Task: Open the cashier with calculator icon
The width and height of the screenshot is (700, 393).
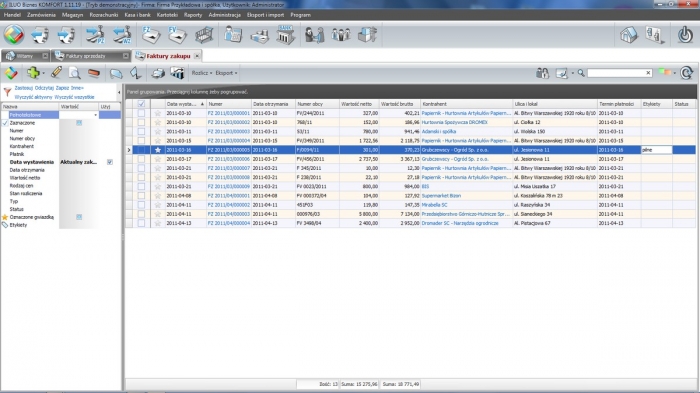Action: click(233, 35)
